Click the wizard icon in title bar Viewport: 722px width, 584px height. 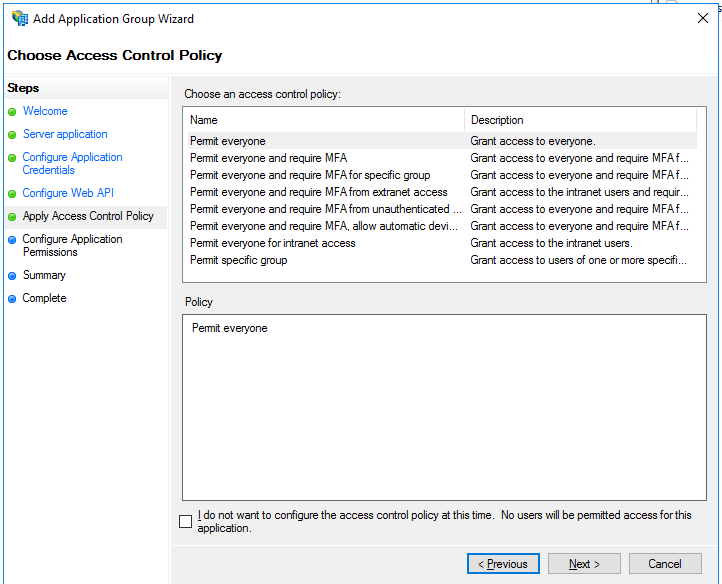19,18
